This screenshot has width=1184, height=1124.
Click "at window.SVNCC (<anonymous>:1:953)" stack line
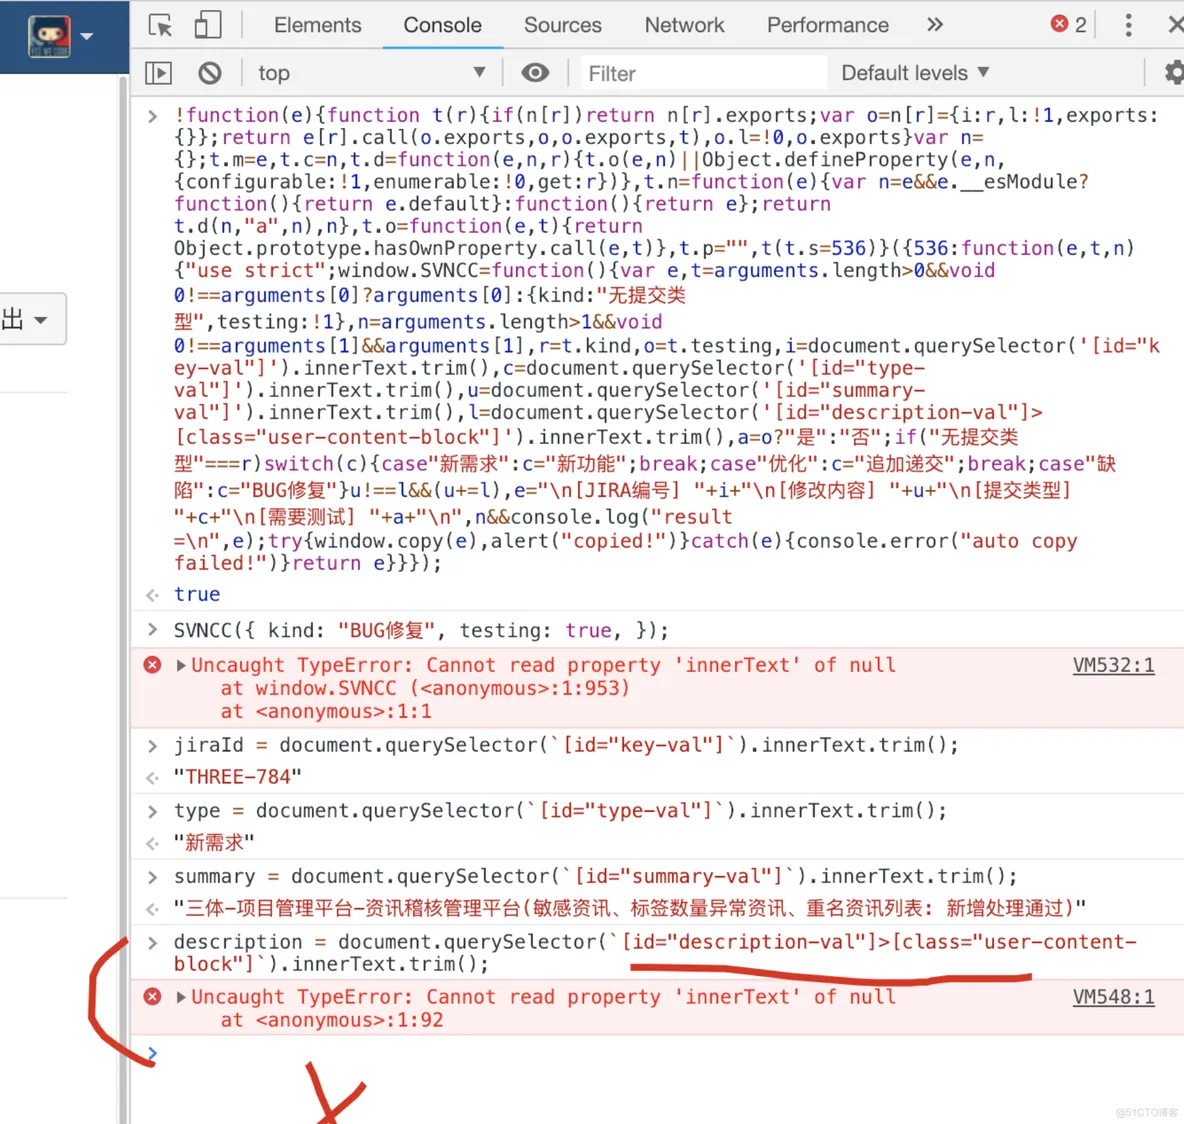425,688
